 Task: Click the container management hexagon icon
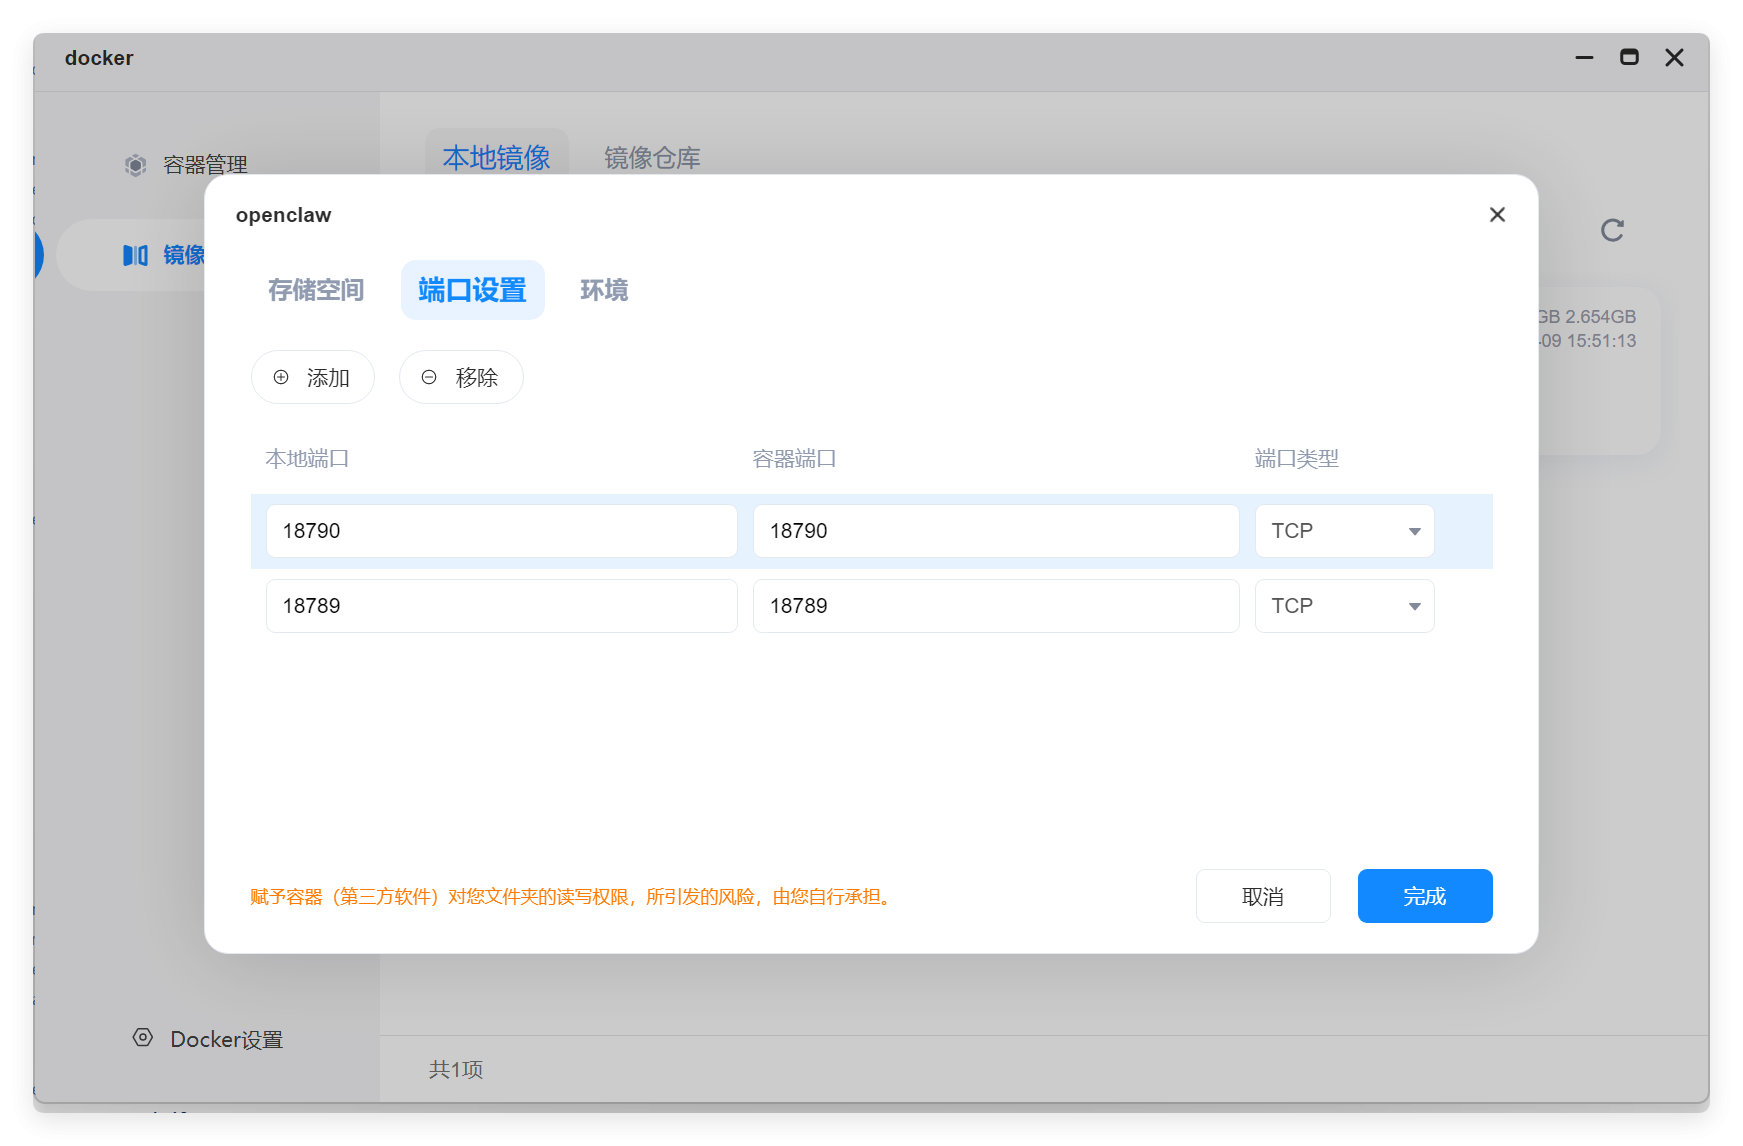135,165
